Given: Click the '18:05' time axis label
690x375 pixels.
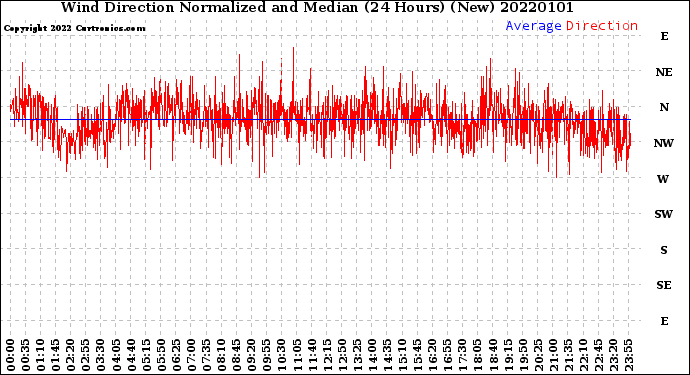Looking at the screenshot, I should pos(478,355).
